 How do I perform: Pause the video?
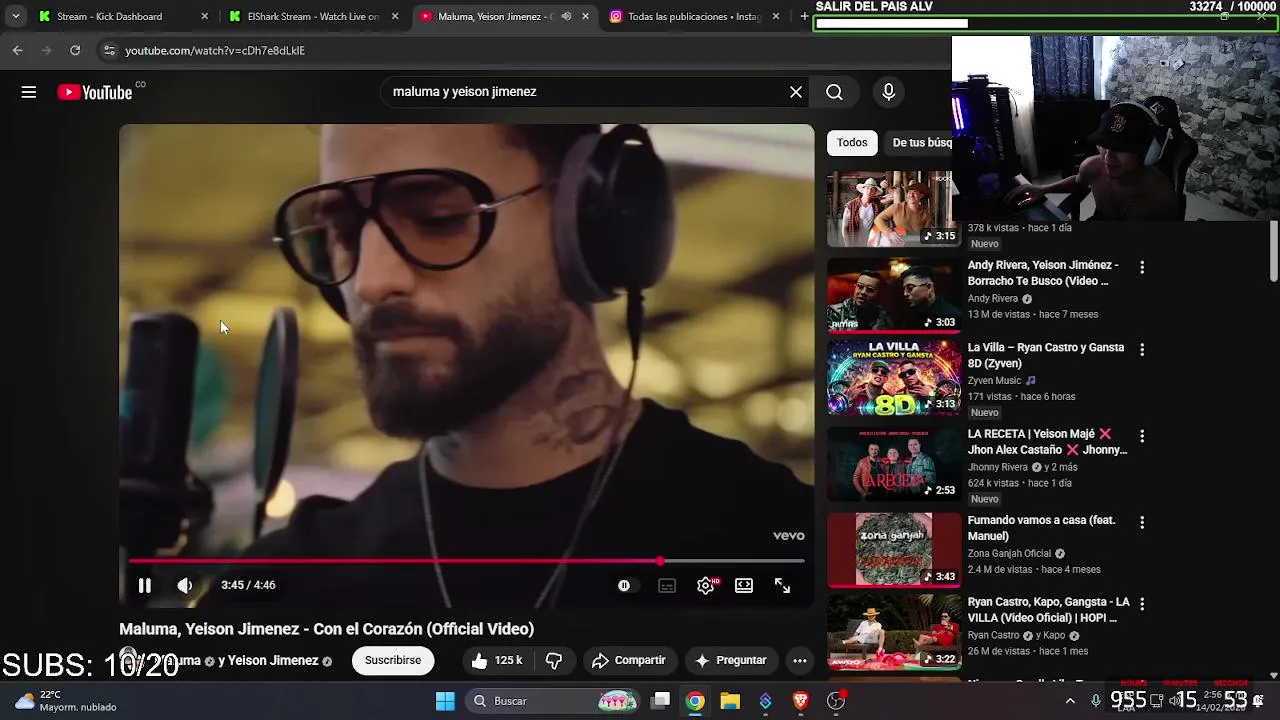pyautogui.click(x=145, y=586)
